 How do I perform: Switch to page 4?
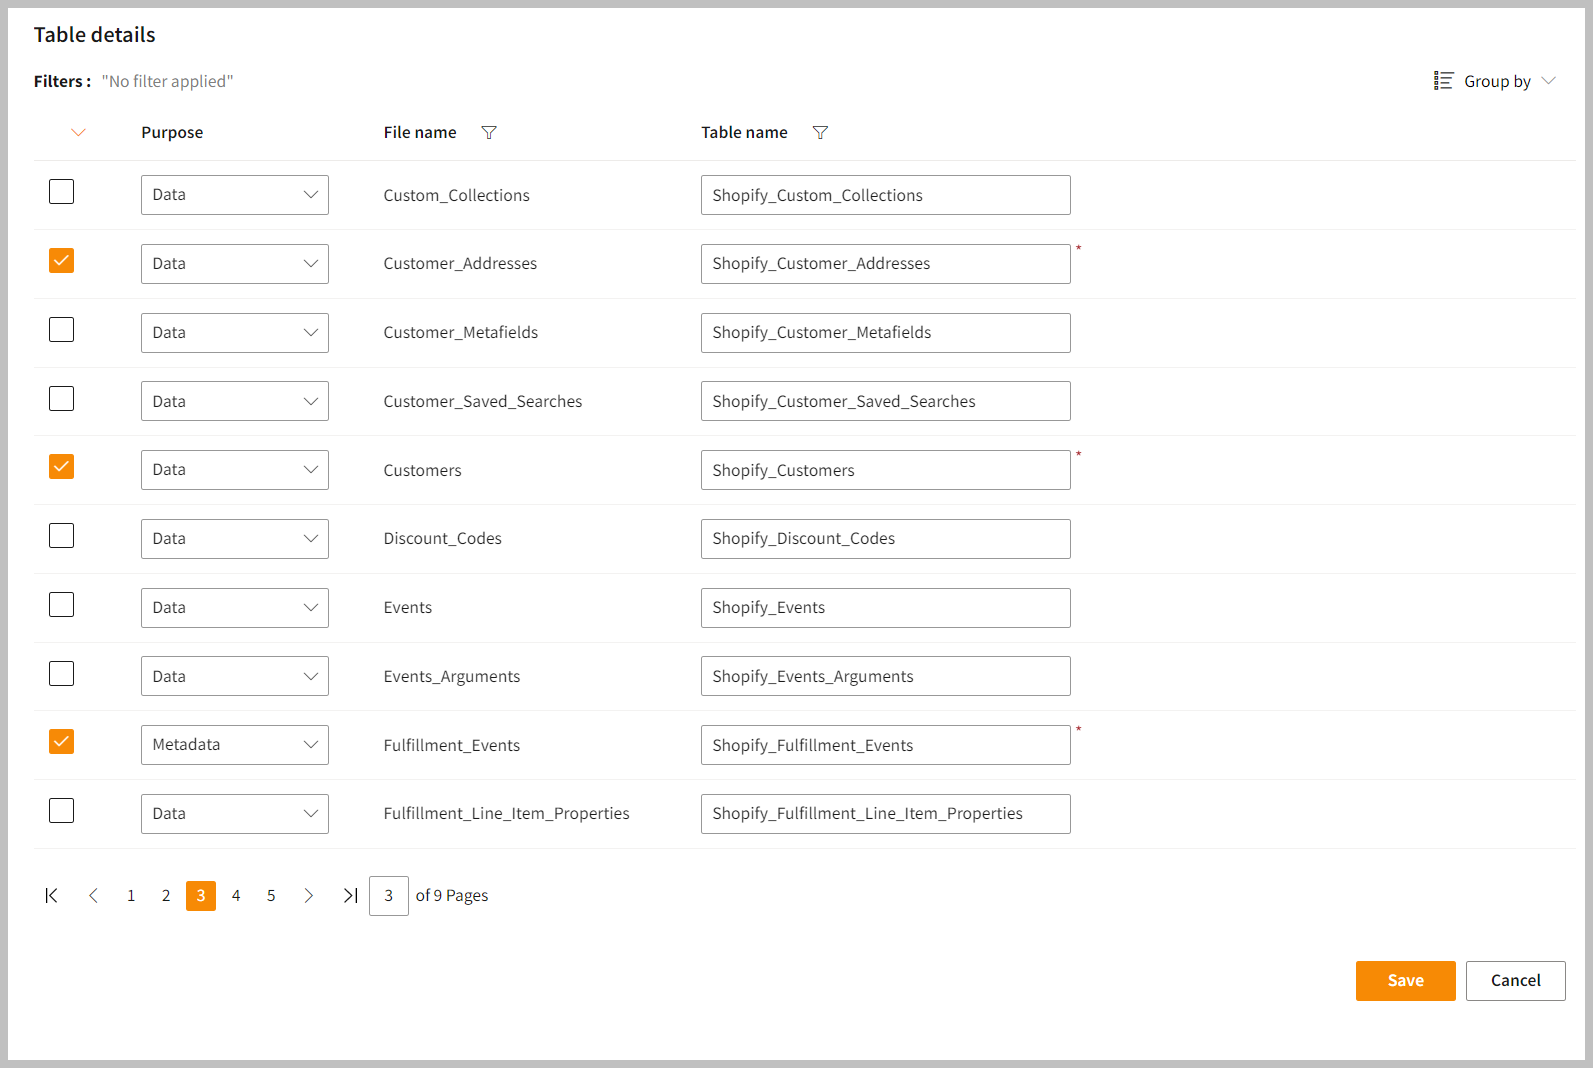236,896
